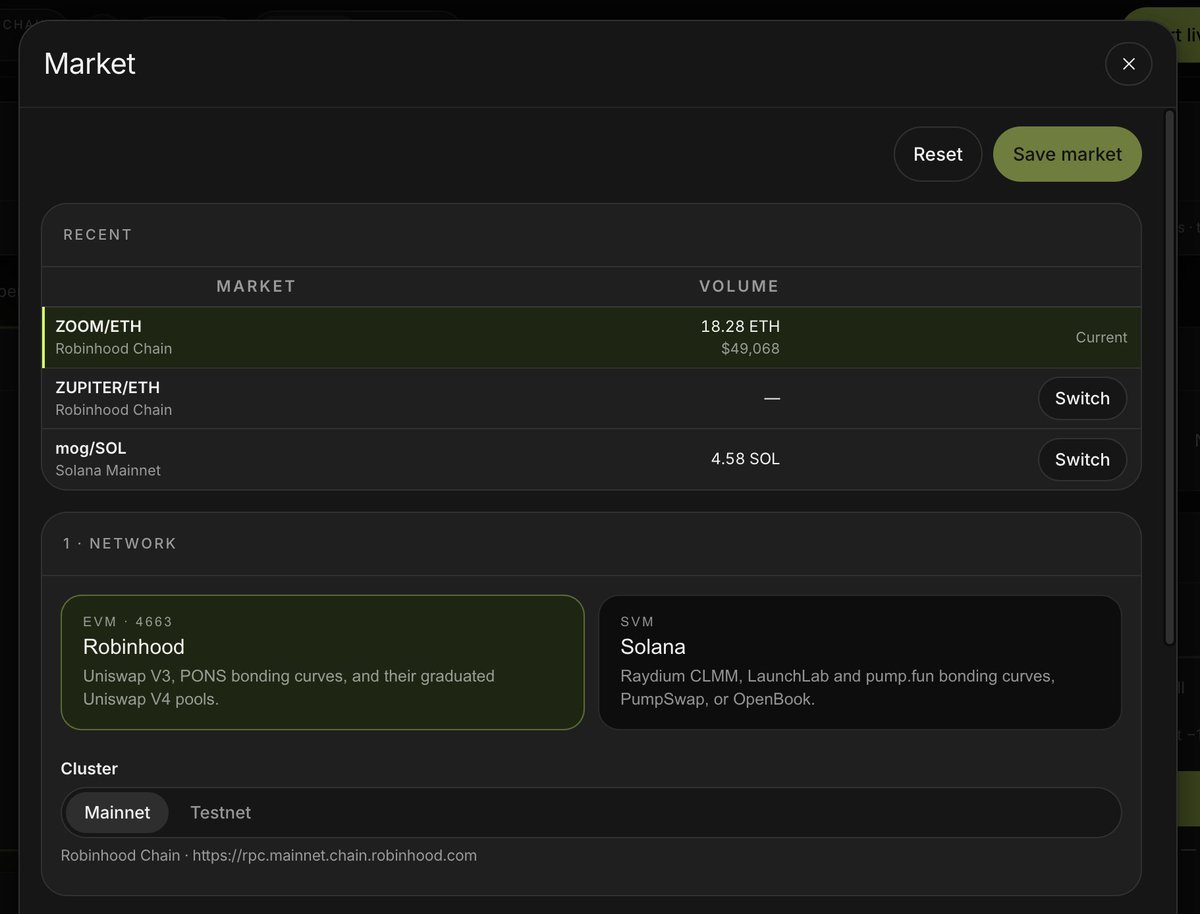Close the Market dialog with the X icon

tap(1128, 64)
